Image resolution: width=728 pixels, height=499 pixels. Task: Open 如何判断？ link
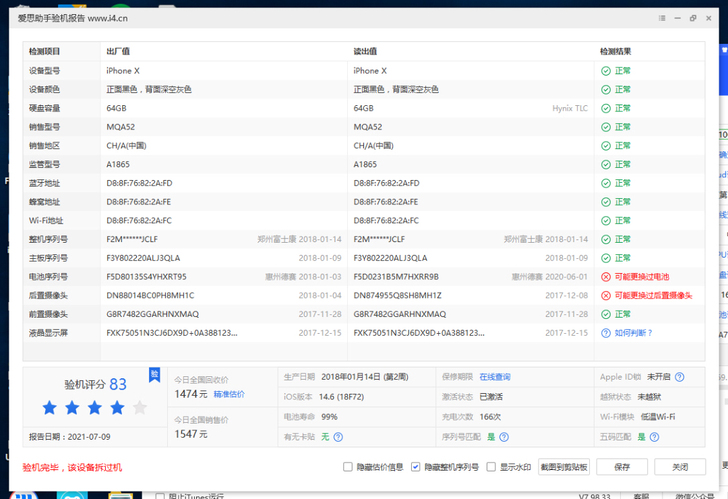coord(634,333)
